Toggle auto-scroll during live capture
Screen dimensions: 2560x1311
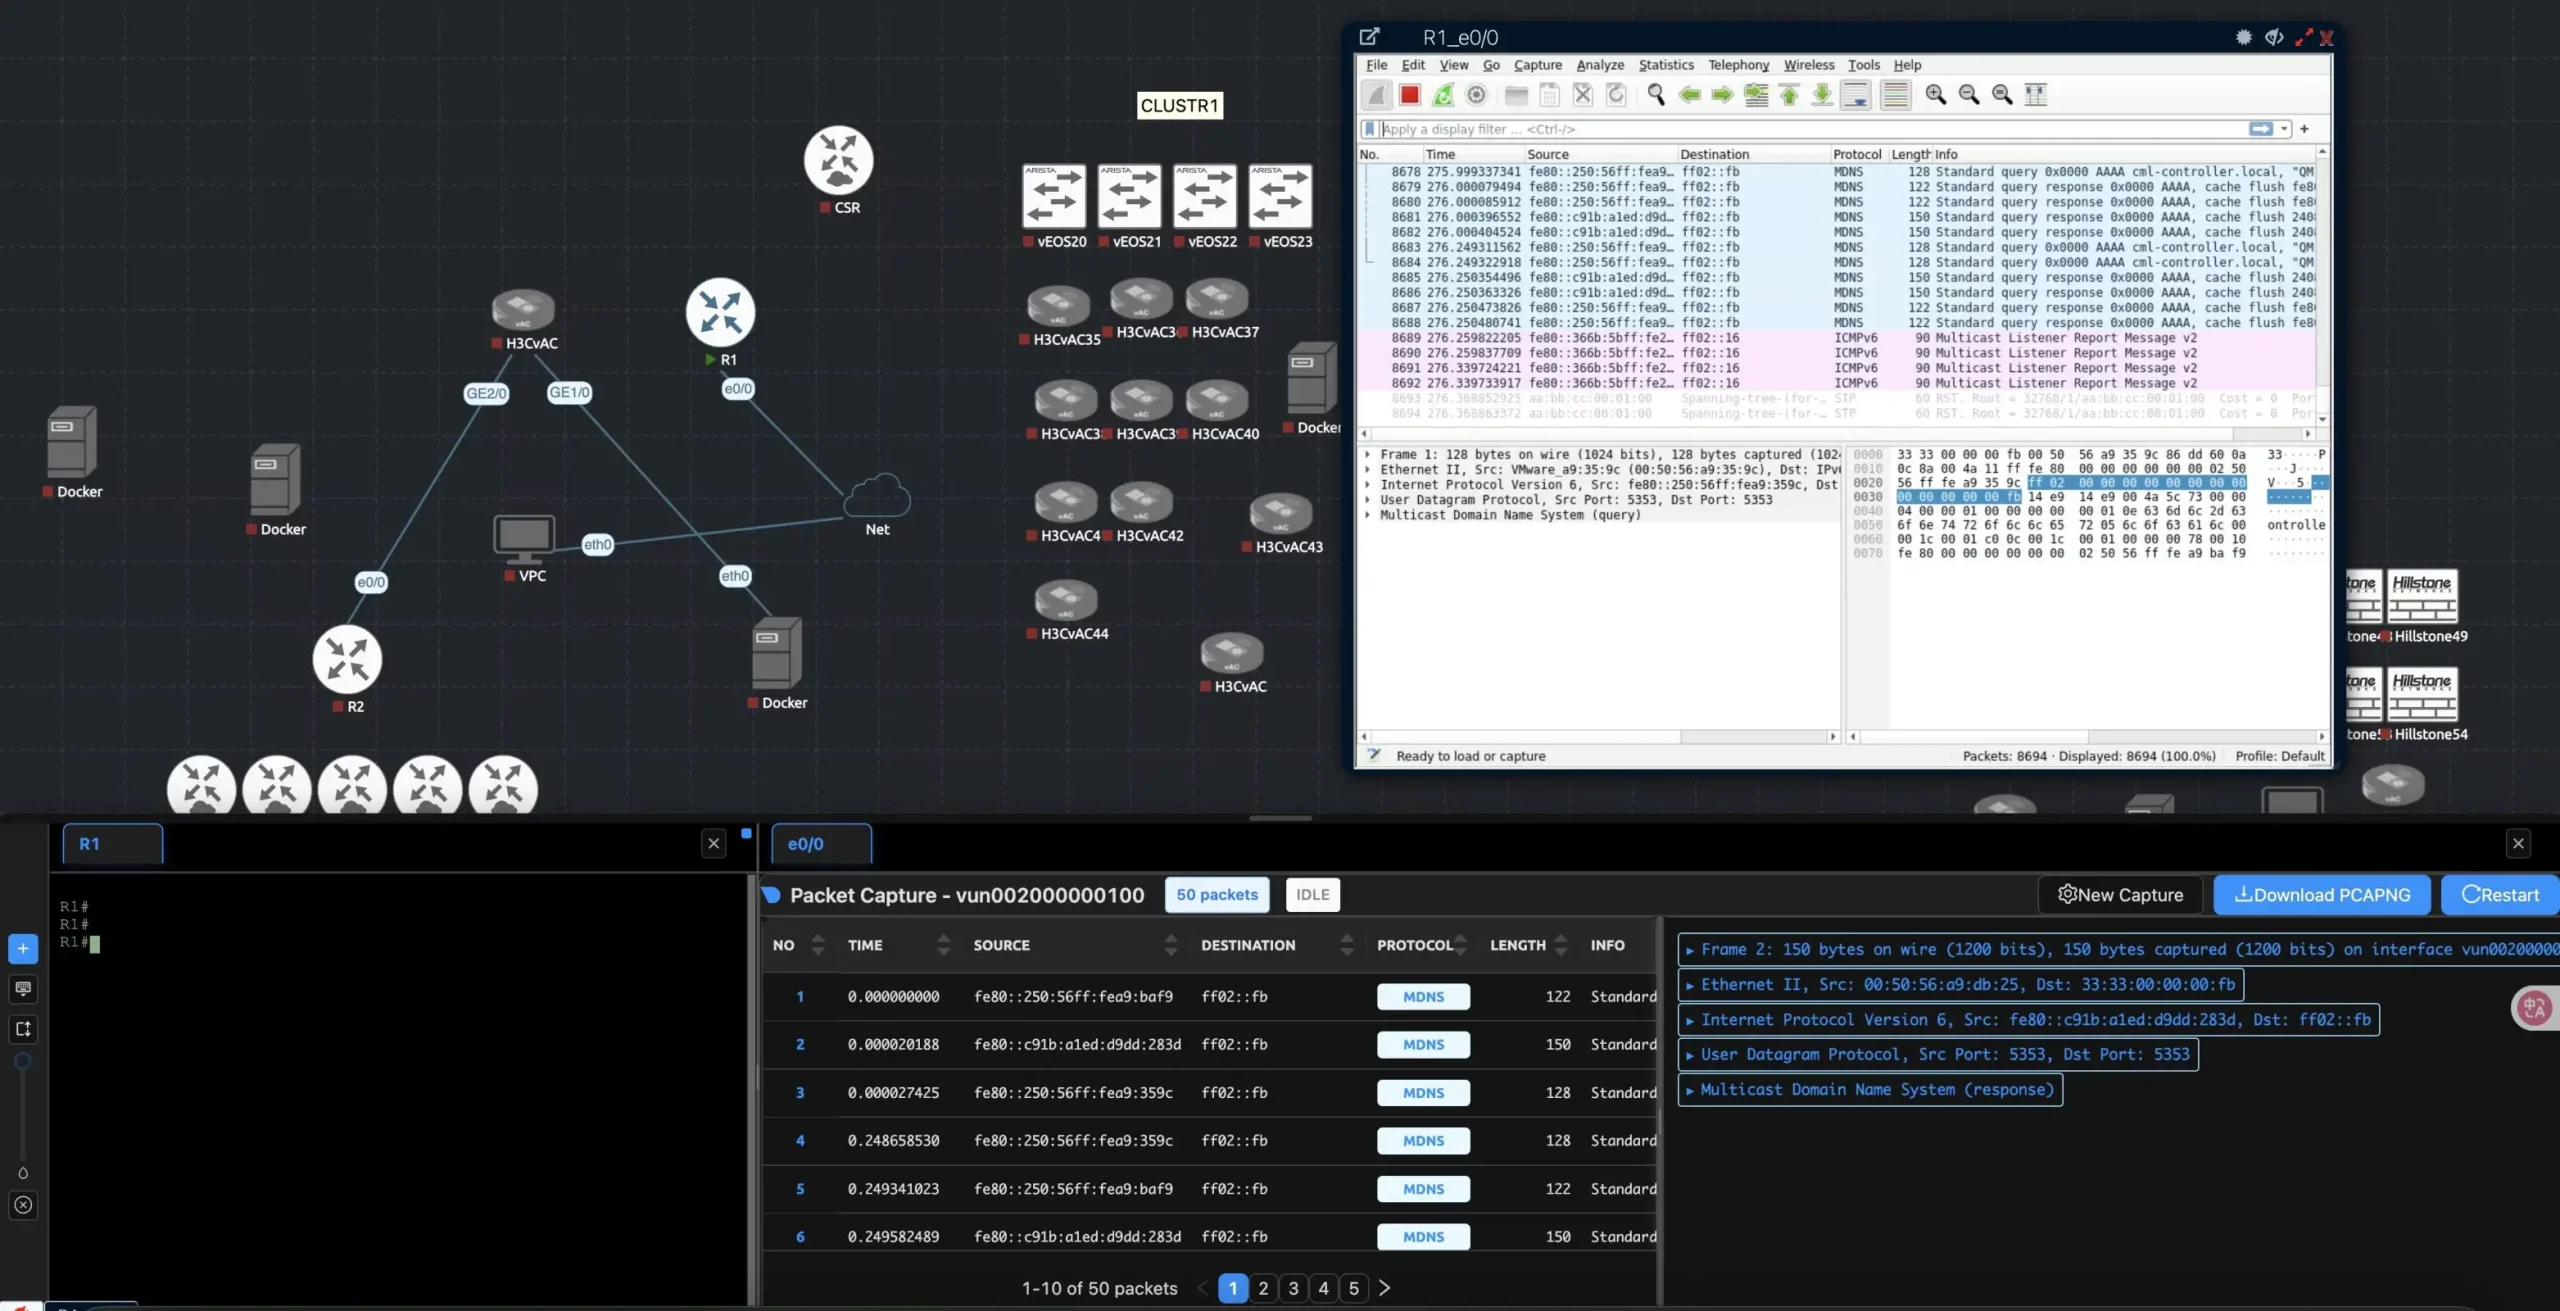1856,95
